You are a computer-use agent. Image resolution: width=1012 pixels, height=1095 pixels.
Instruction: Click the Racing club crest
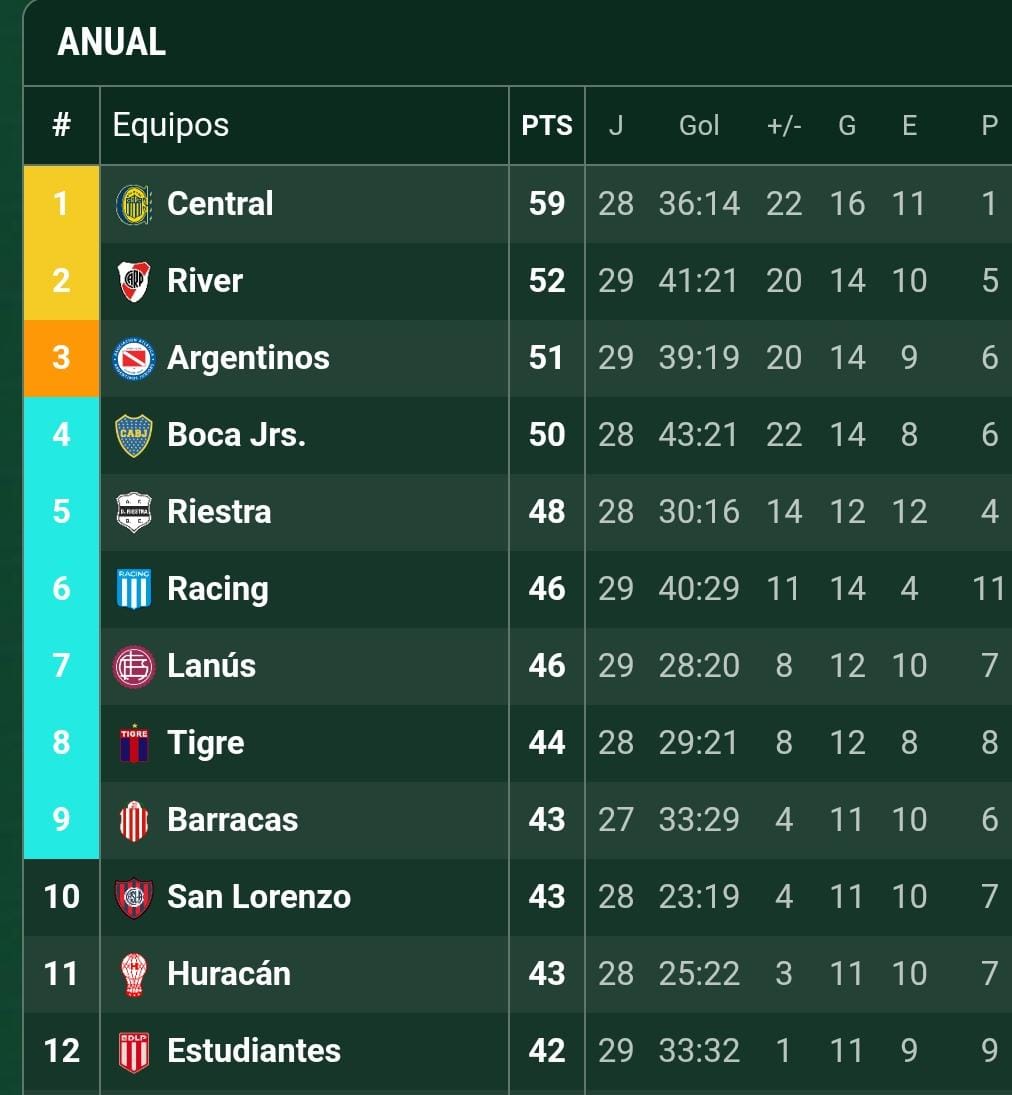pyautogui.click(x=133, y=589)
